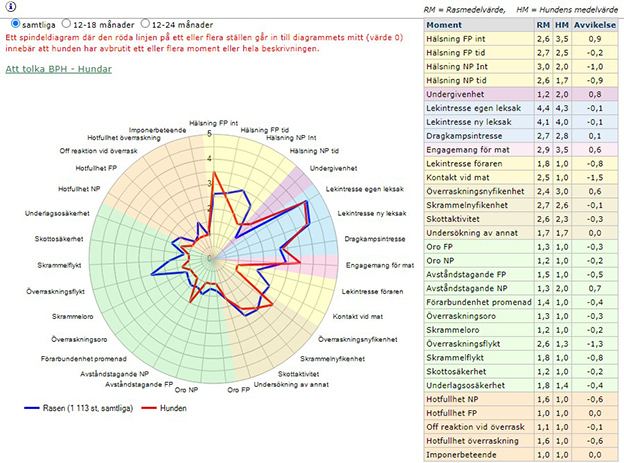Click the red abort-warning text paragraph
This screenshot has height=463, width=624.
click(x=204, y=43)
